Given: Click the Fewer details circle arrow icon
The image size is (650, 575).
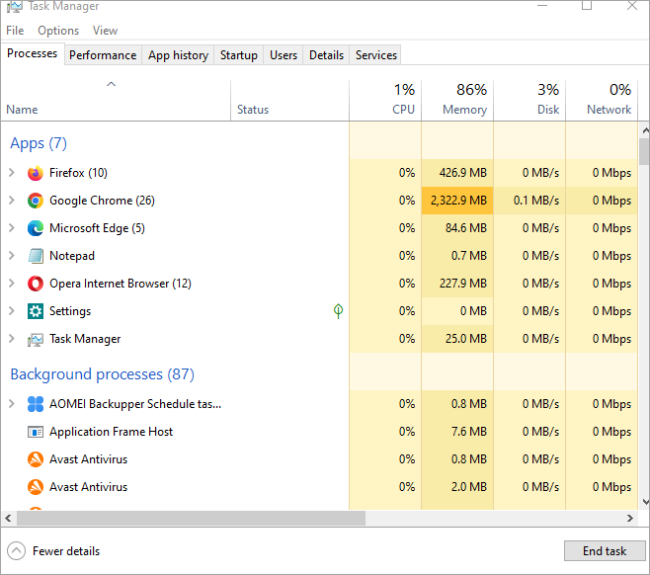Looking at the screenshot, I should (x=16, y=551).
